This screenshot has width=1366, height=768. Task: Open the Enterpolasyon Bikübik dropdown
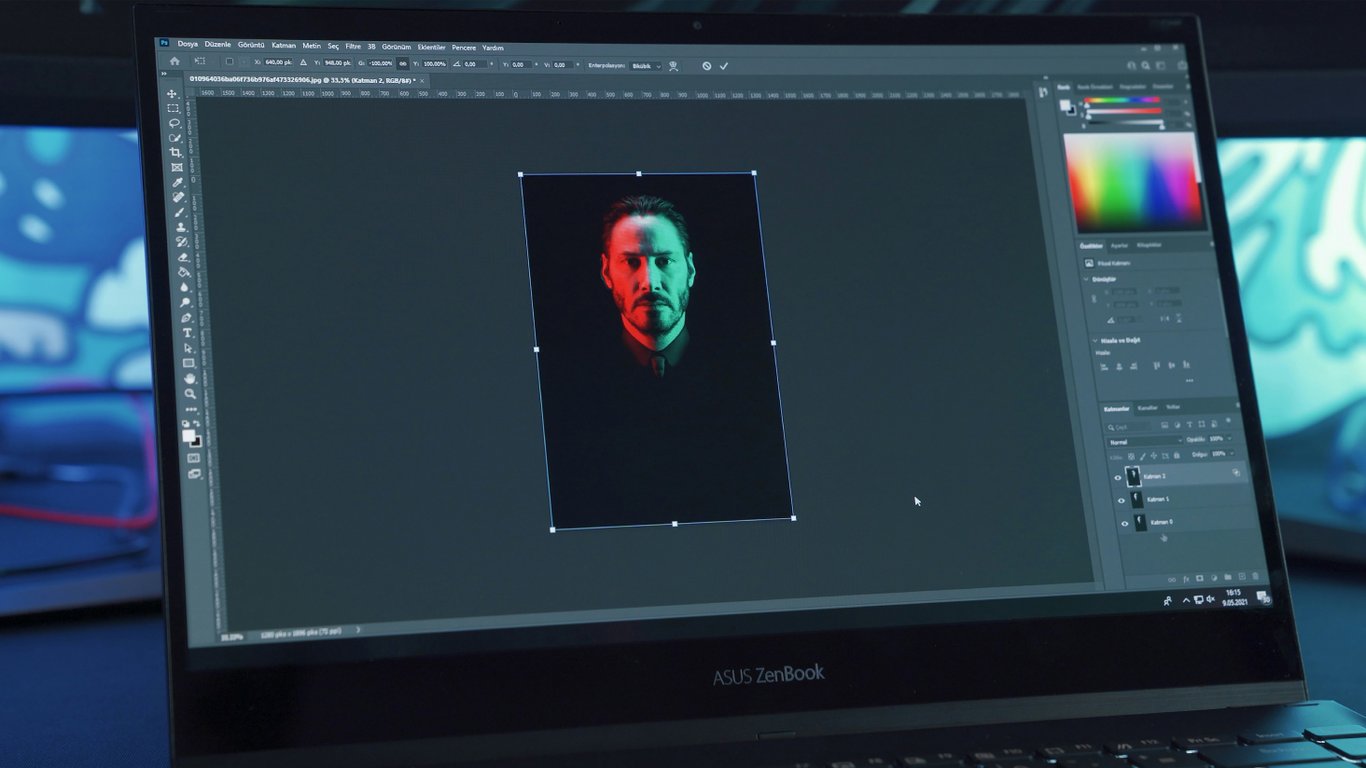tap(645, 66)
